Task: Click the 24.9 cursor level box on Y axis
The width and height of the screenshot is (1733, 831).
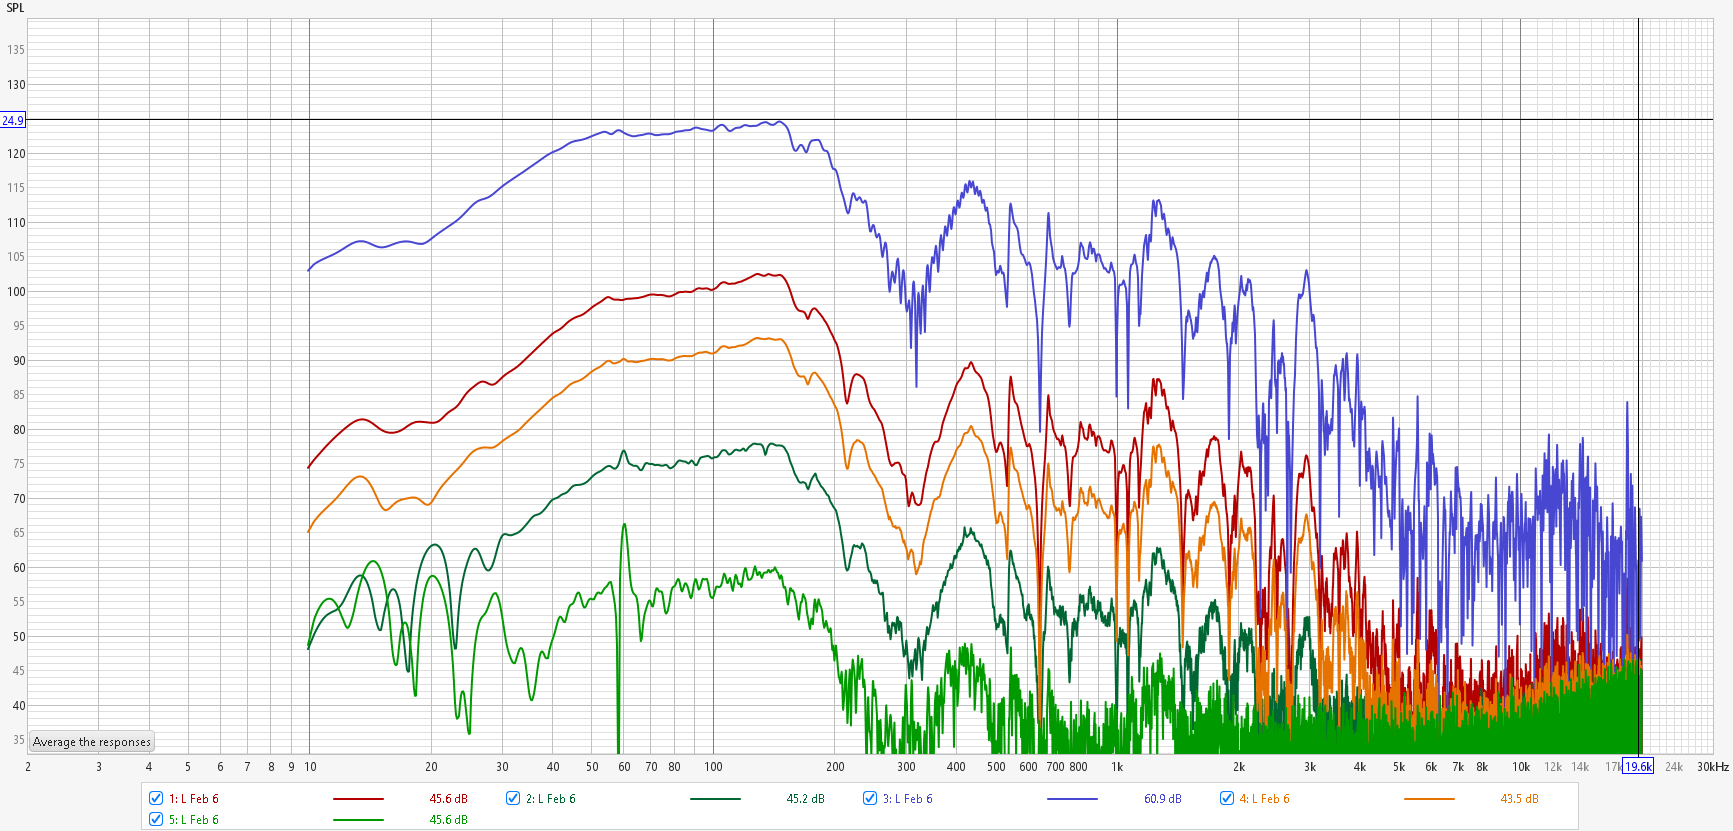Action: [13, 120]
